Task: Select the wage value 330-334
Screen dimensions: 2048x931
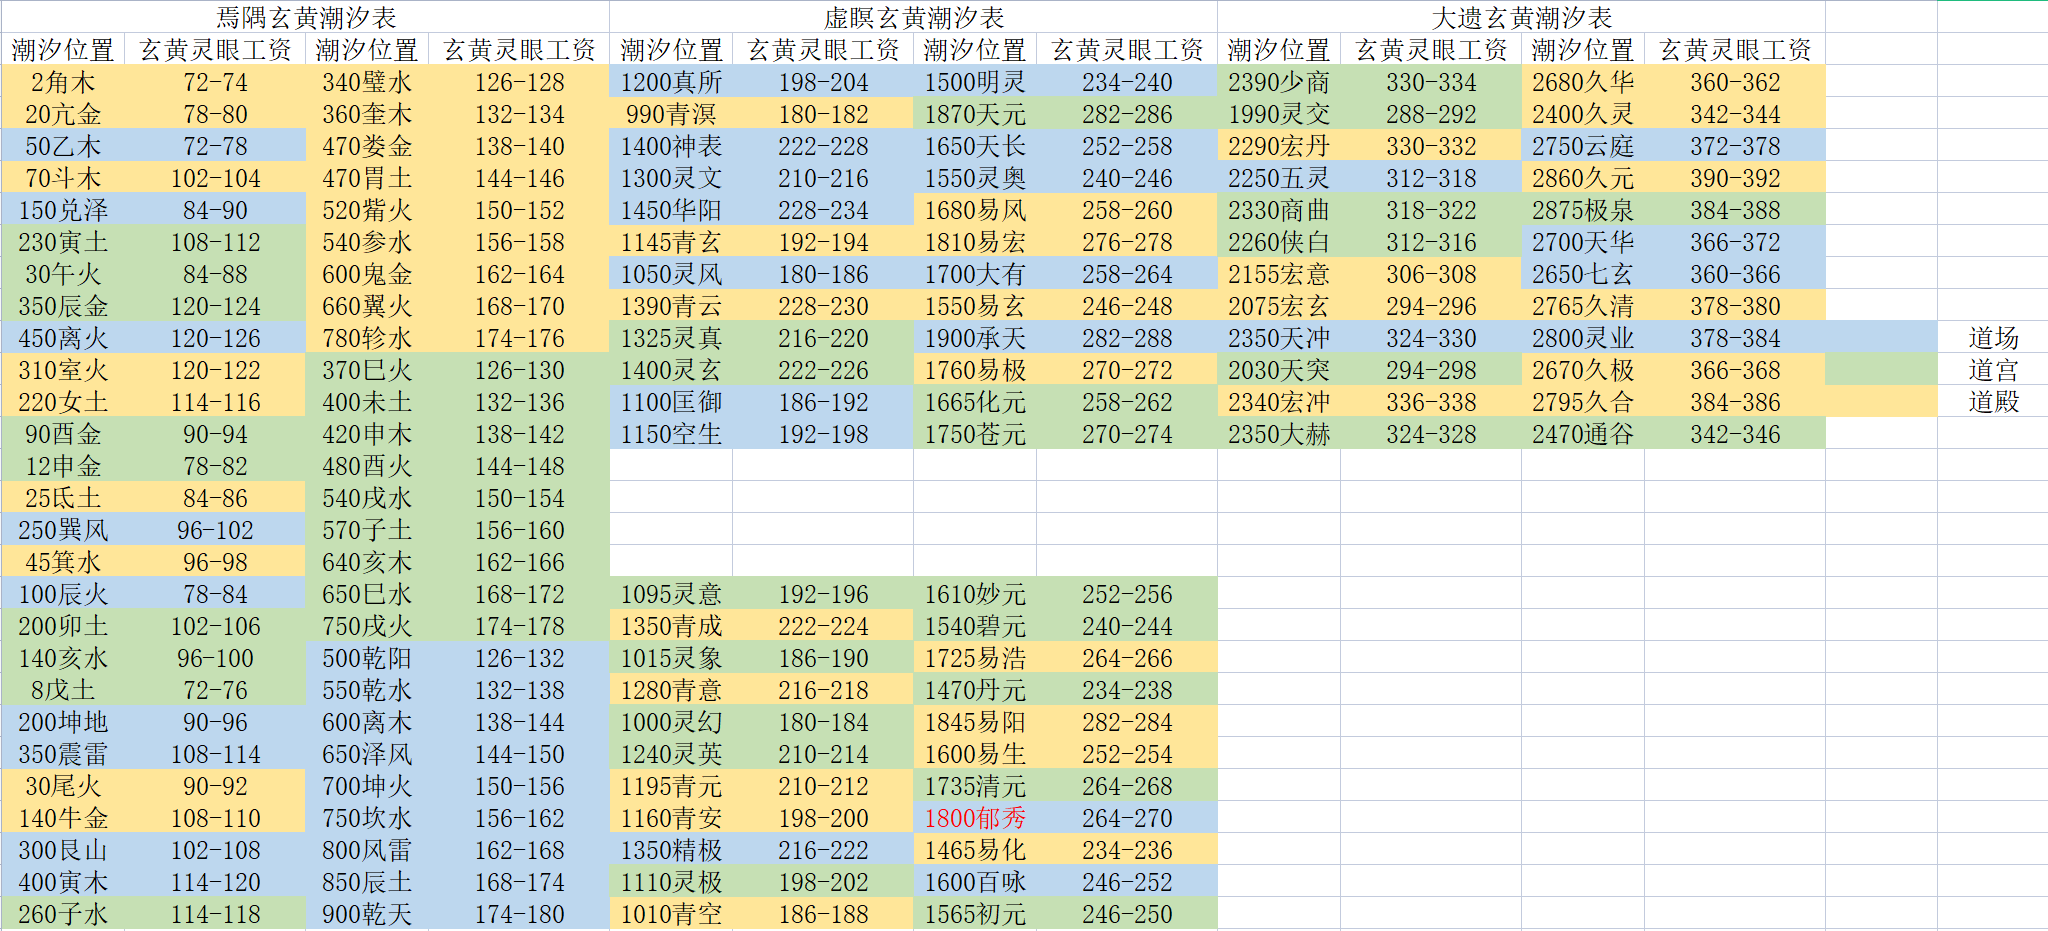Action: pos(1431,81)
